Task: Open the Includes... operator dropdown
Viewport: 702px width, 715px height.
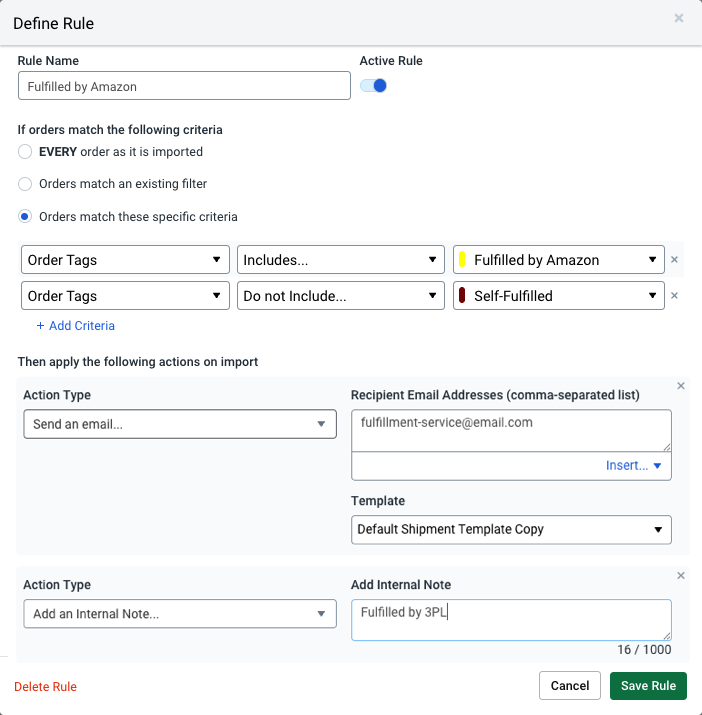Action: (340, 260)
